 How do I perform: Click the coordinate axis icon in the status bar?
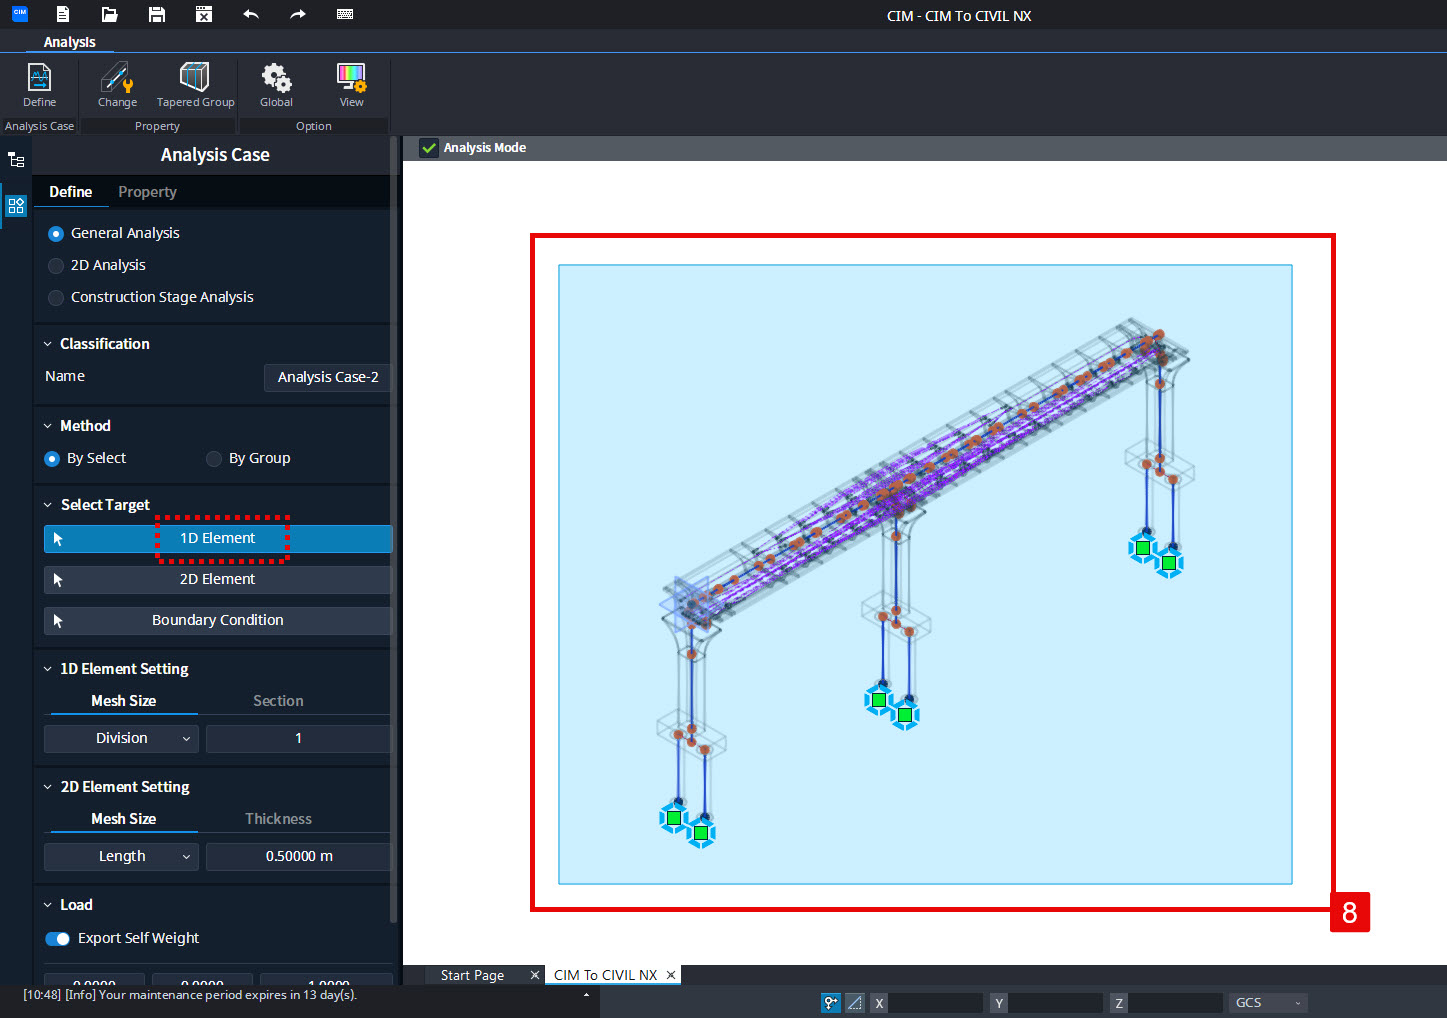click(x=830, y=1002)
